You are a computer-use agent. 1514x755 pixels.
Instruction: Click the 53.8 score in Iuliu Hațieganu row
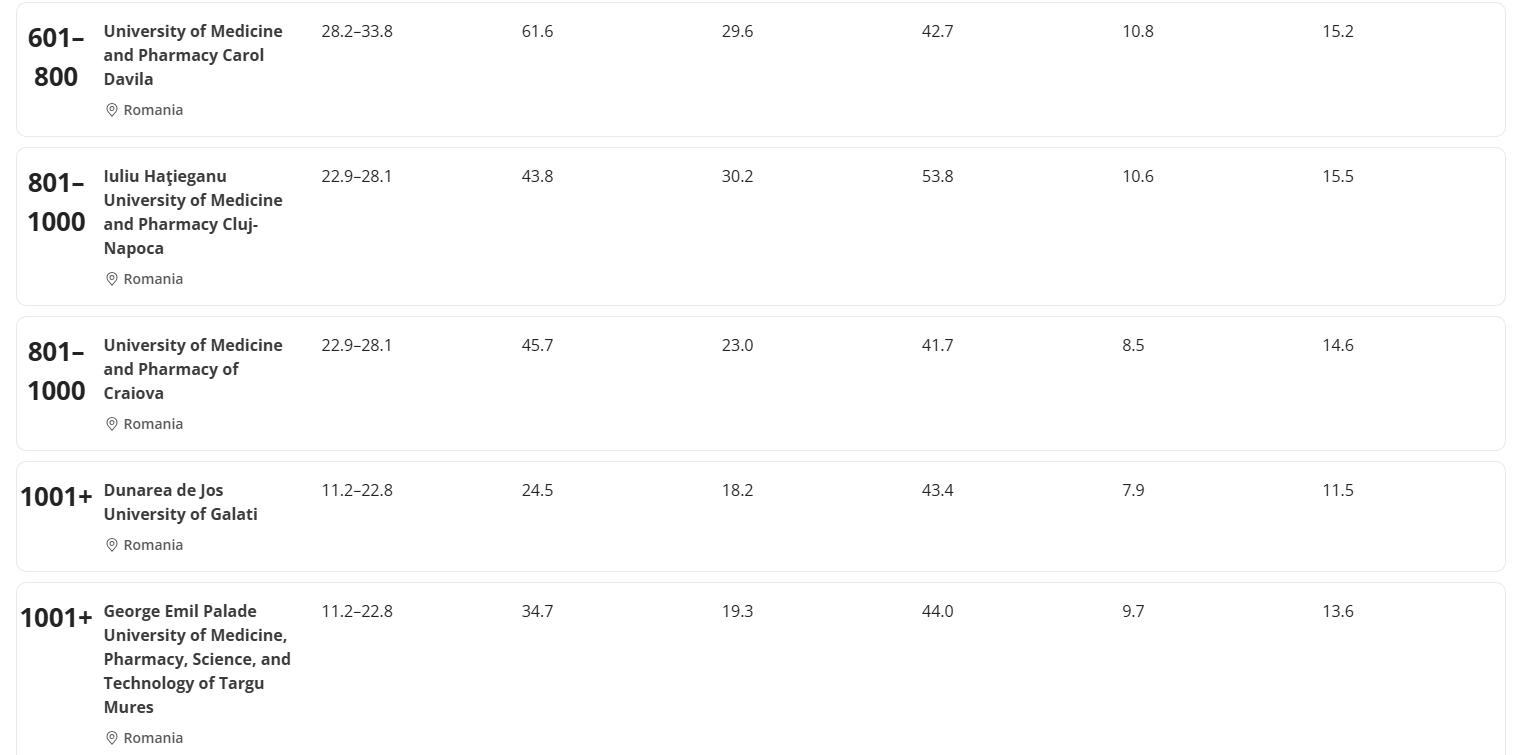[x=937, y=177]
